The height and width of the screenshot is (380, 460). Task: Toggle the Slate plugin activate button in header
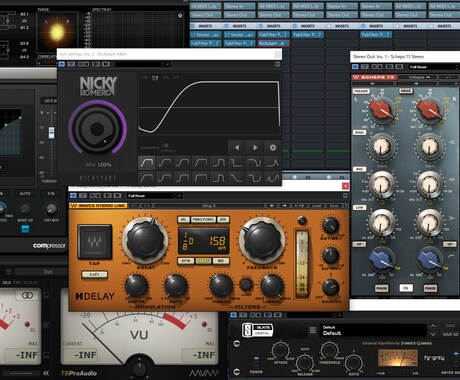[x=234, y=315]
